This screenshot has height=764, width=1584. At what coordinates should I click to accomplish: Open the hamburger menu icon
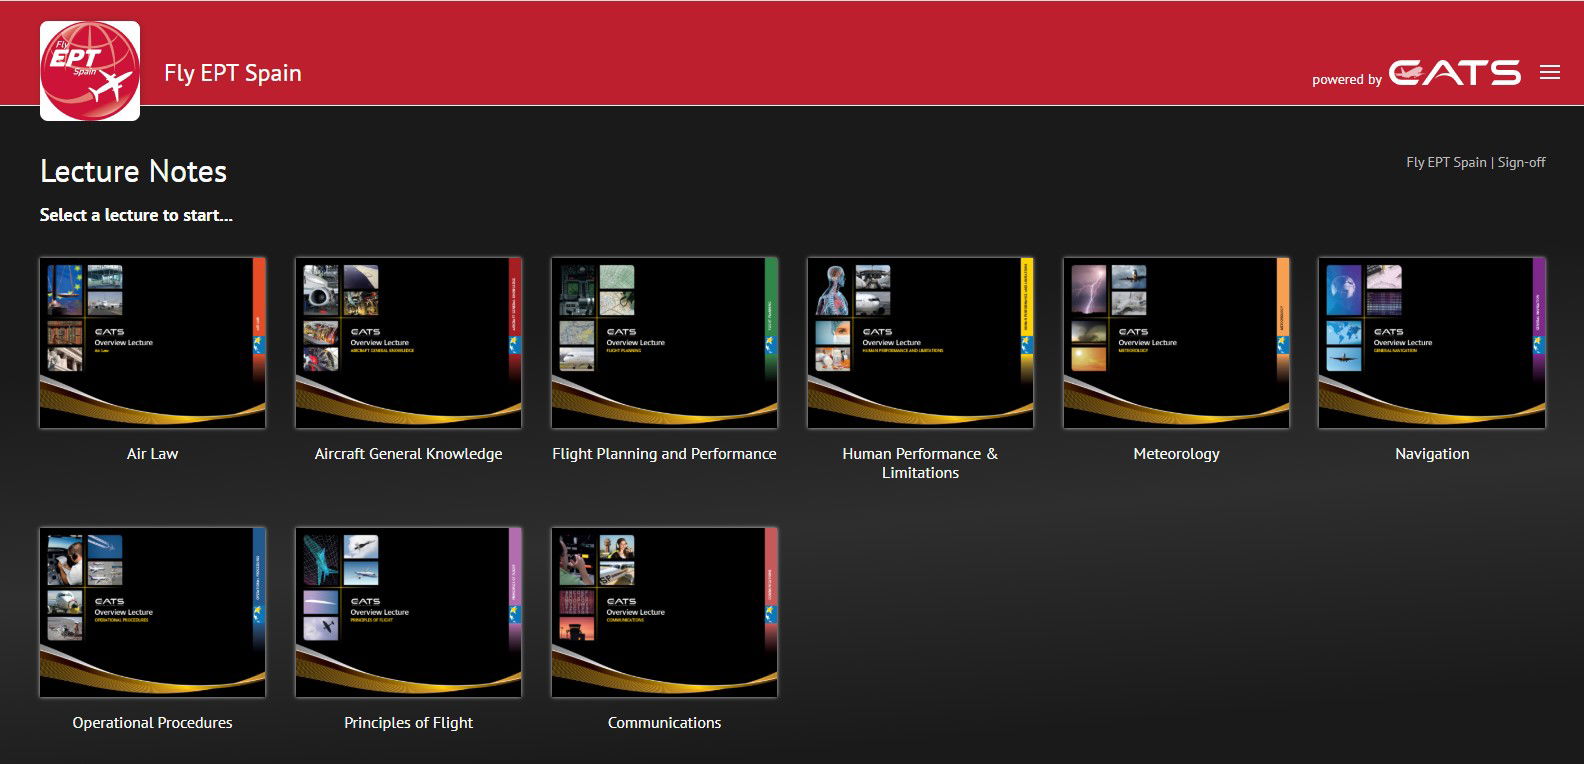(x=1550, y=73)
